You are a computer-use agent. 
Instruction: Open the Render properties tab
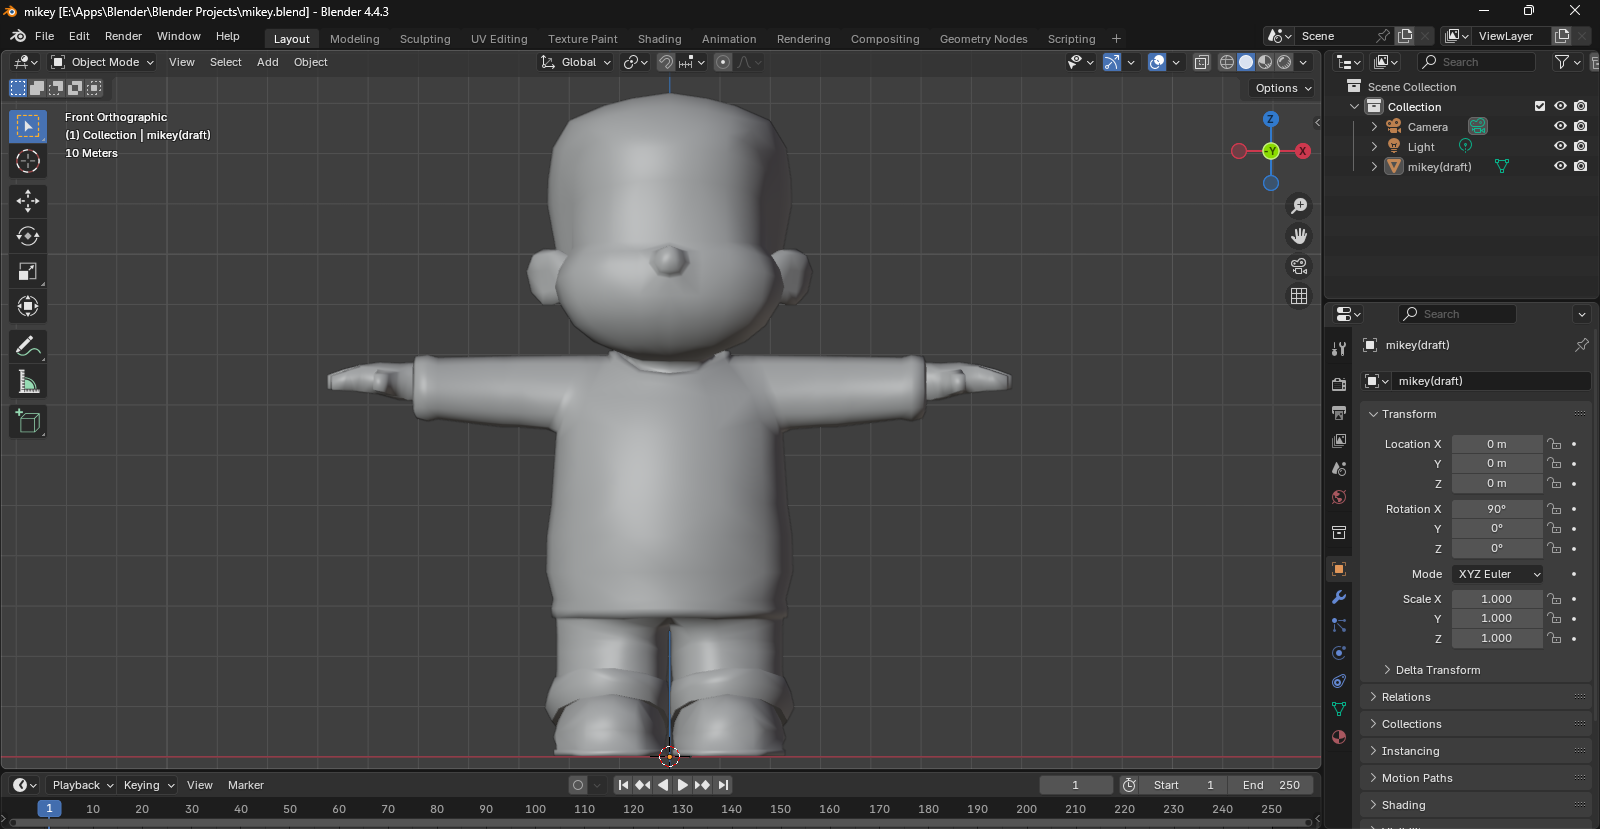[x=1339, y=384]
